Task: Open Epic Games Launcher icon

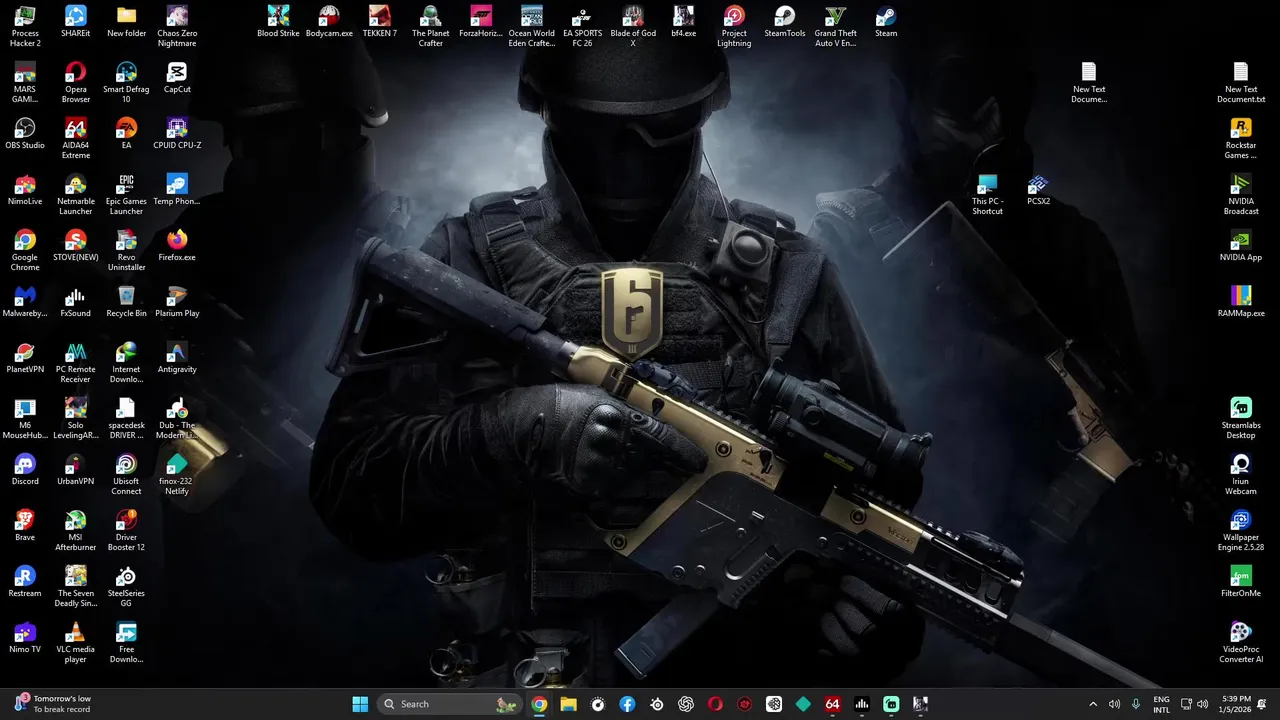Action: (x=126, y=194)
